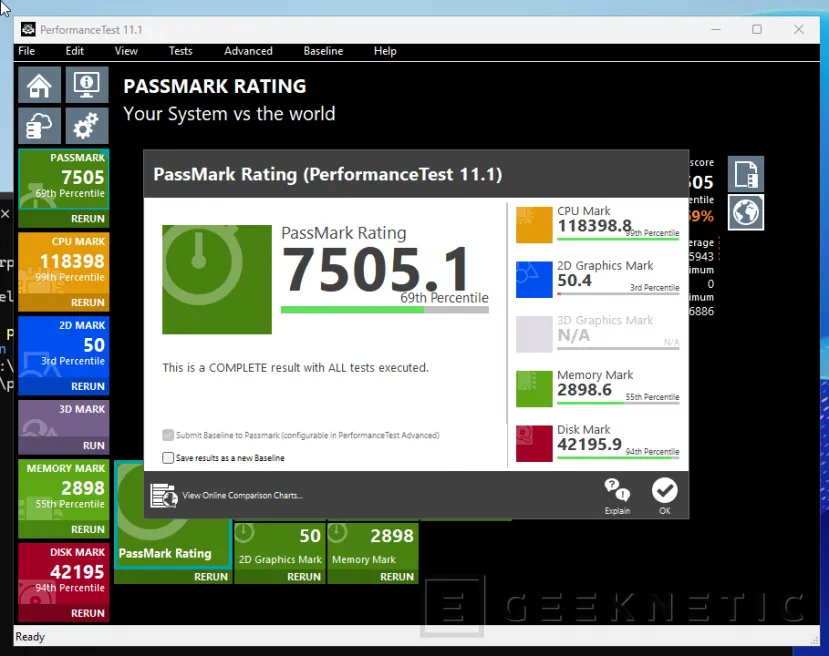This screenshot has height=656, width=829.
Task: Click the globe icon on the right
Action: click(x=746, y=212)
